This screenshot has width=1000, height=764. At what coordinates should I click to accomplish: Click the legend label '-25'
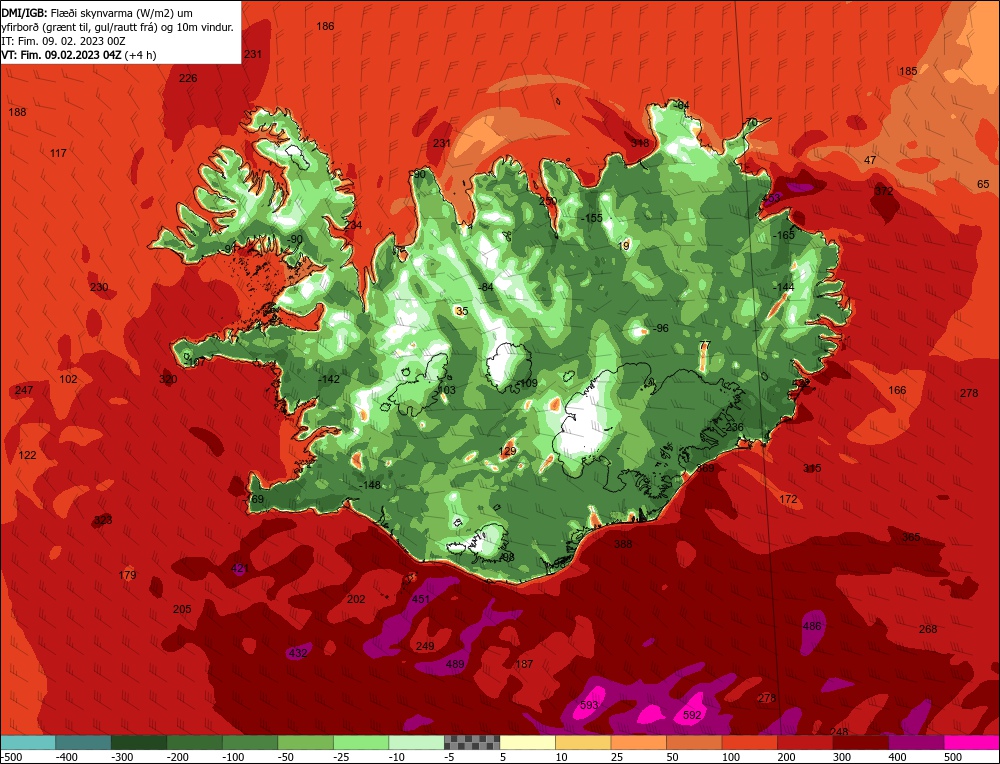[x=341, y=757]
